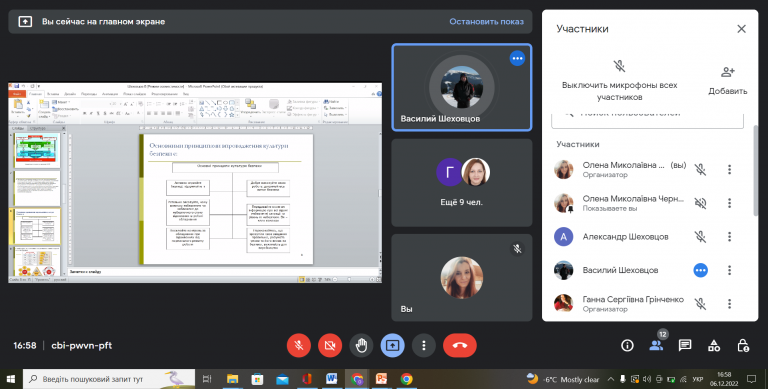Open PowerPoint from the Windows taskbar

click(381, 379)
